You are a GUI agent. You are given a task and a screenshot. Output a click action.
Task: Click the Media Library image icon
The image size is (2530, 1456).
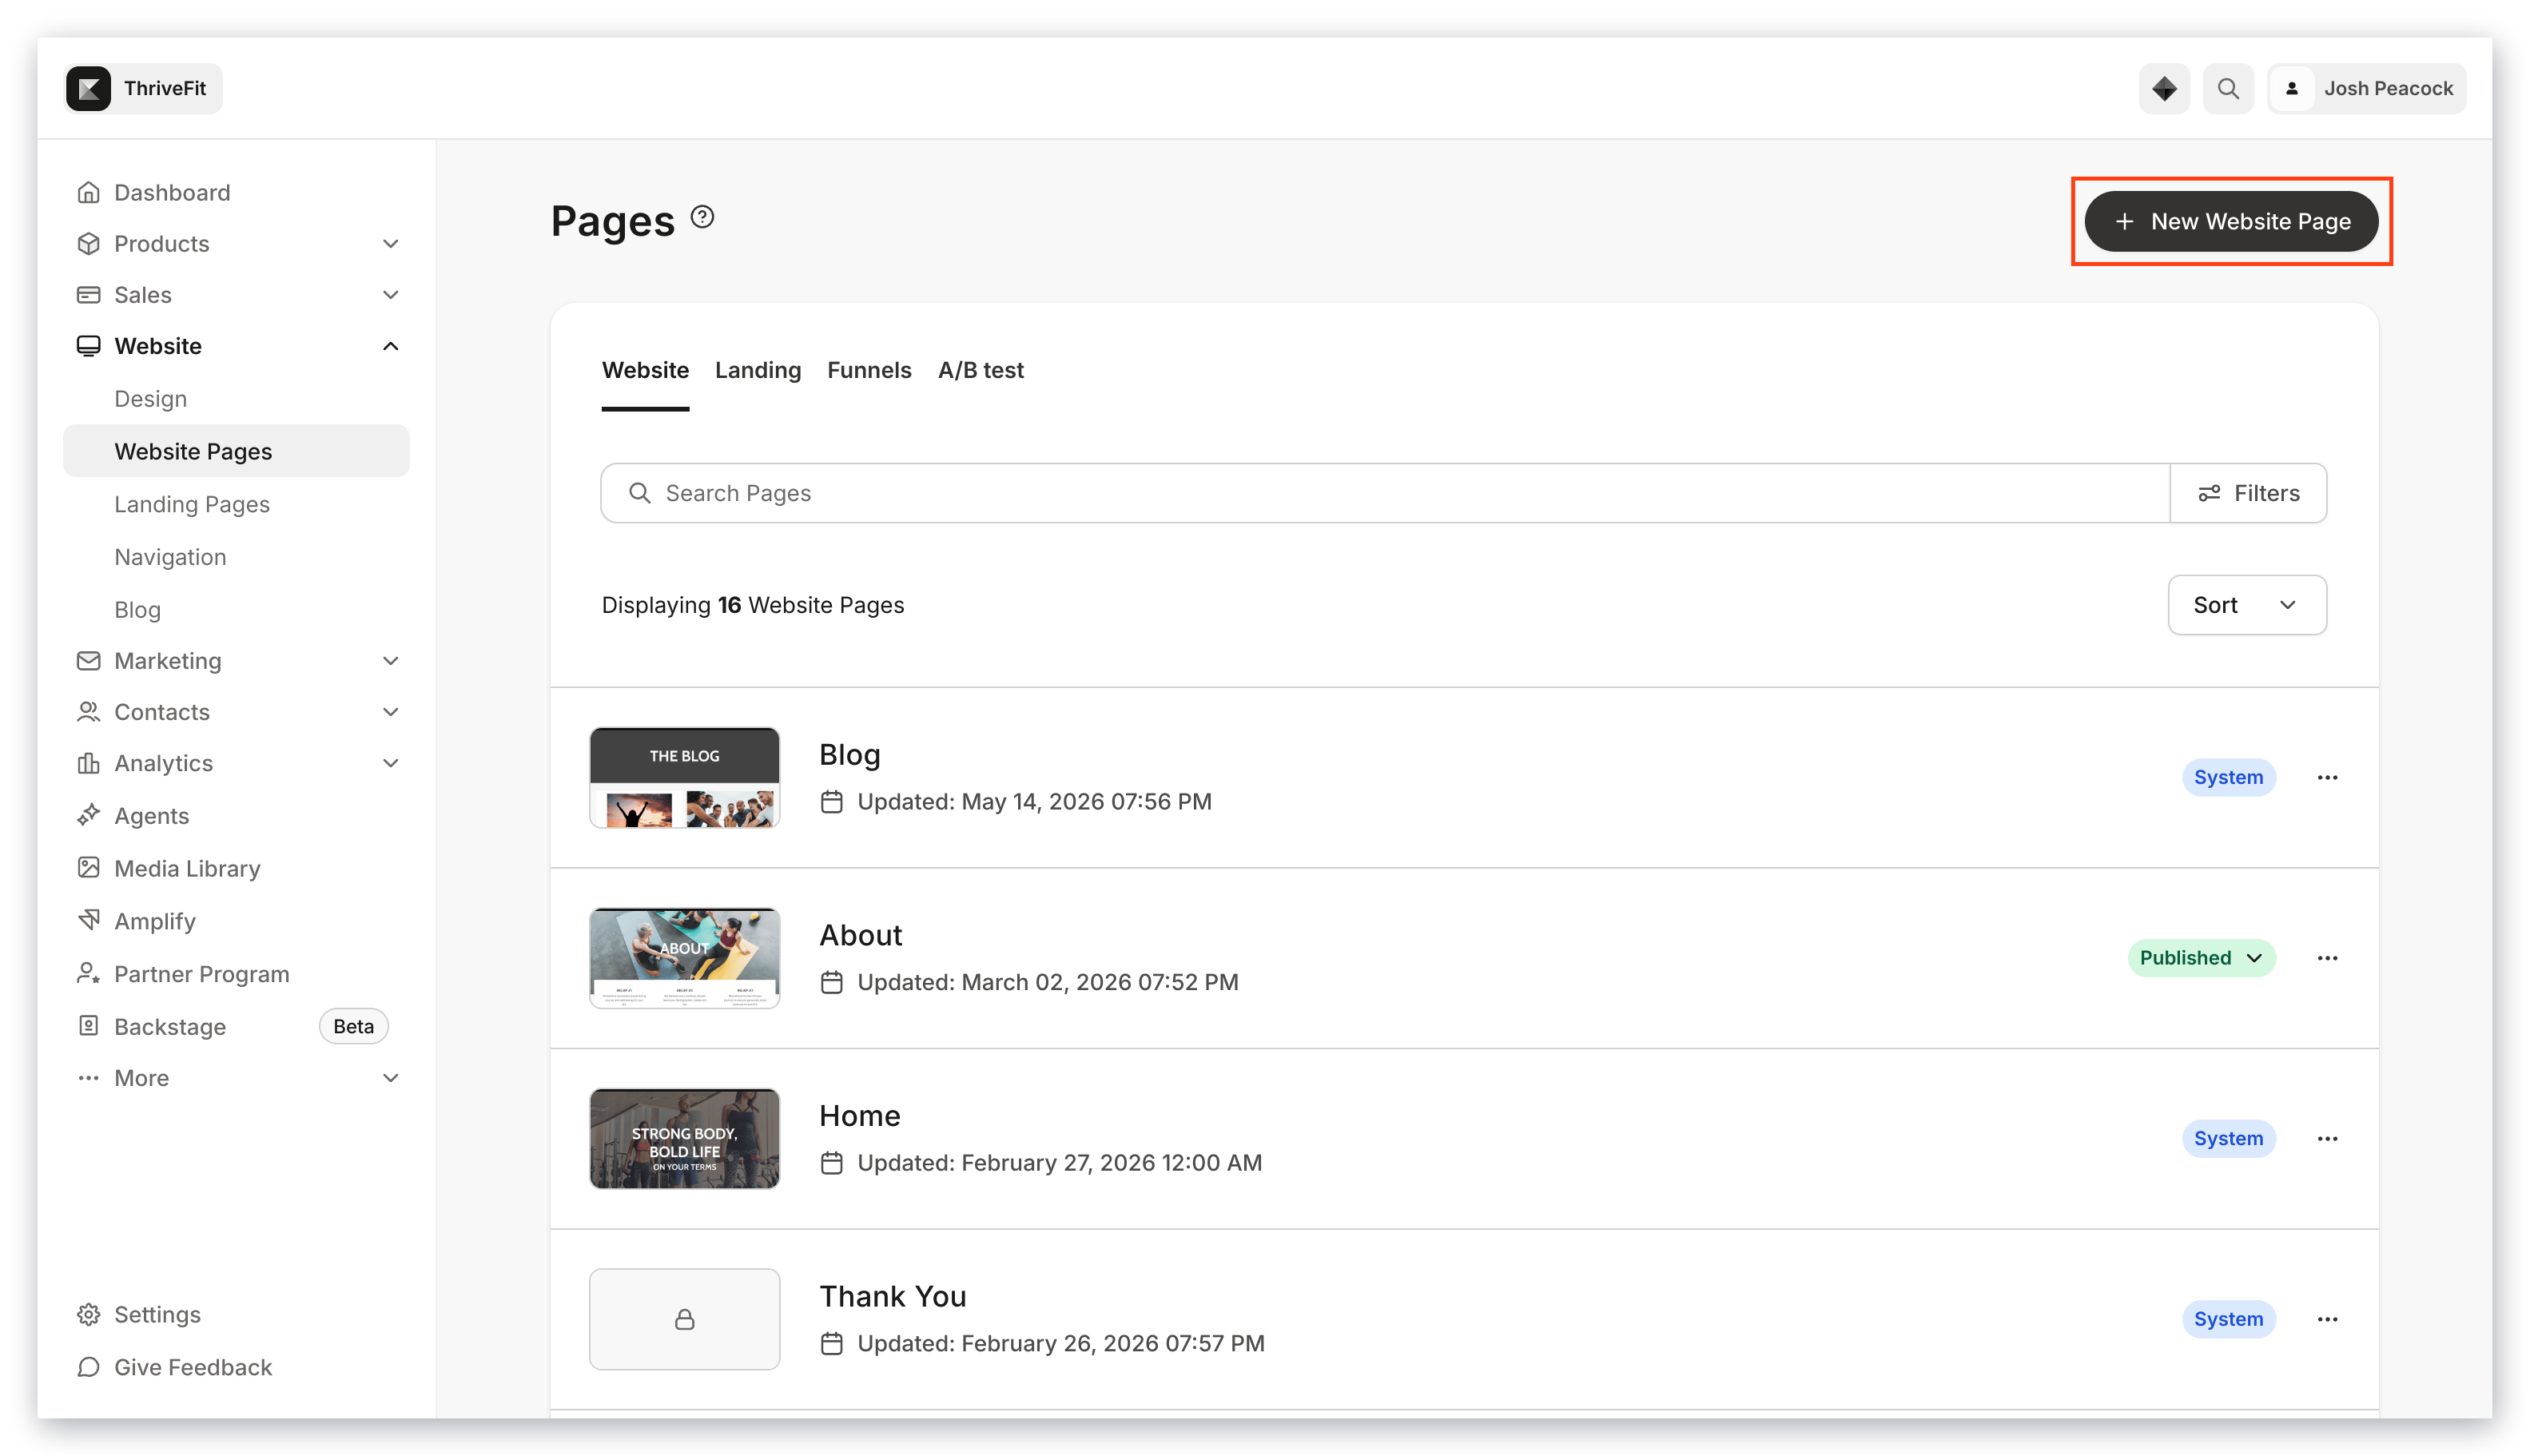point(89,868)
